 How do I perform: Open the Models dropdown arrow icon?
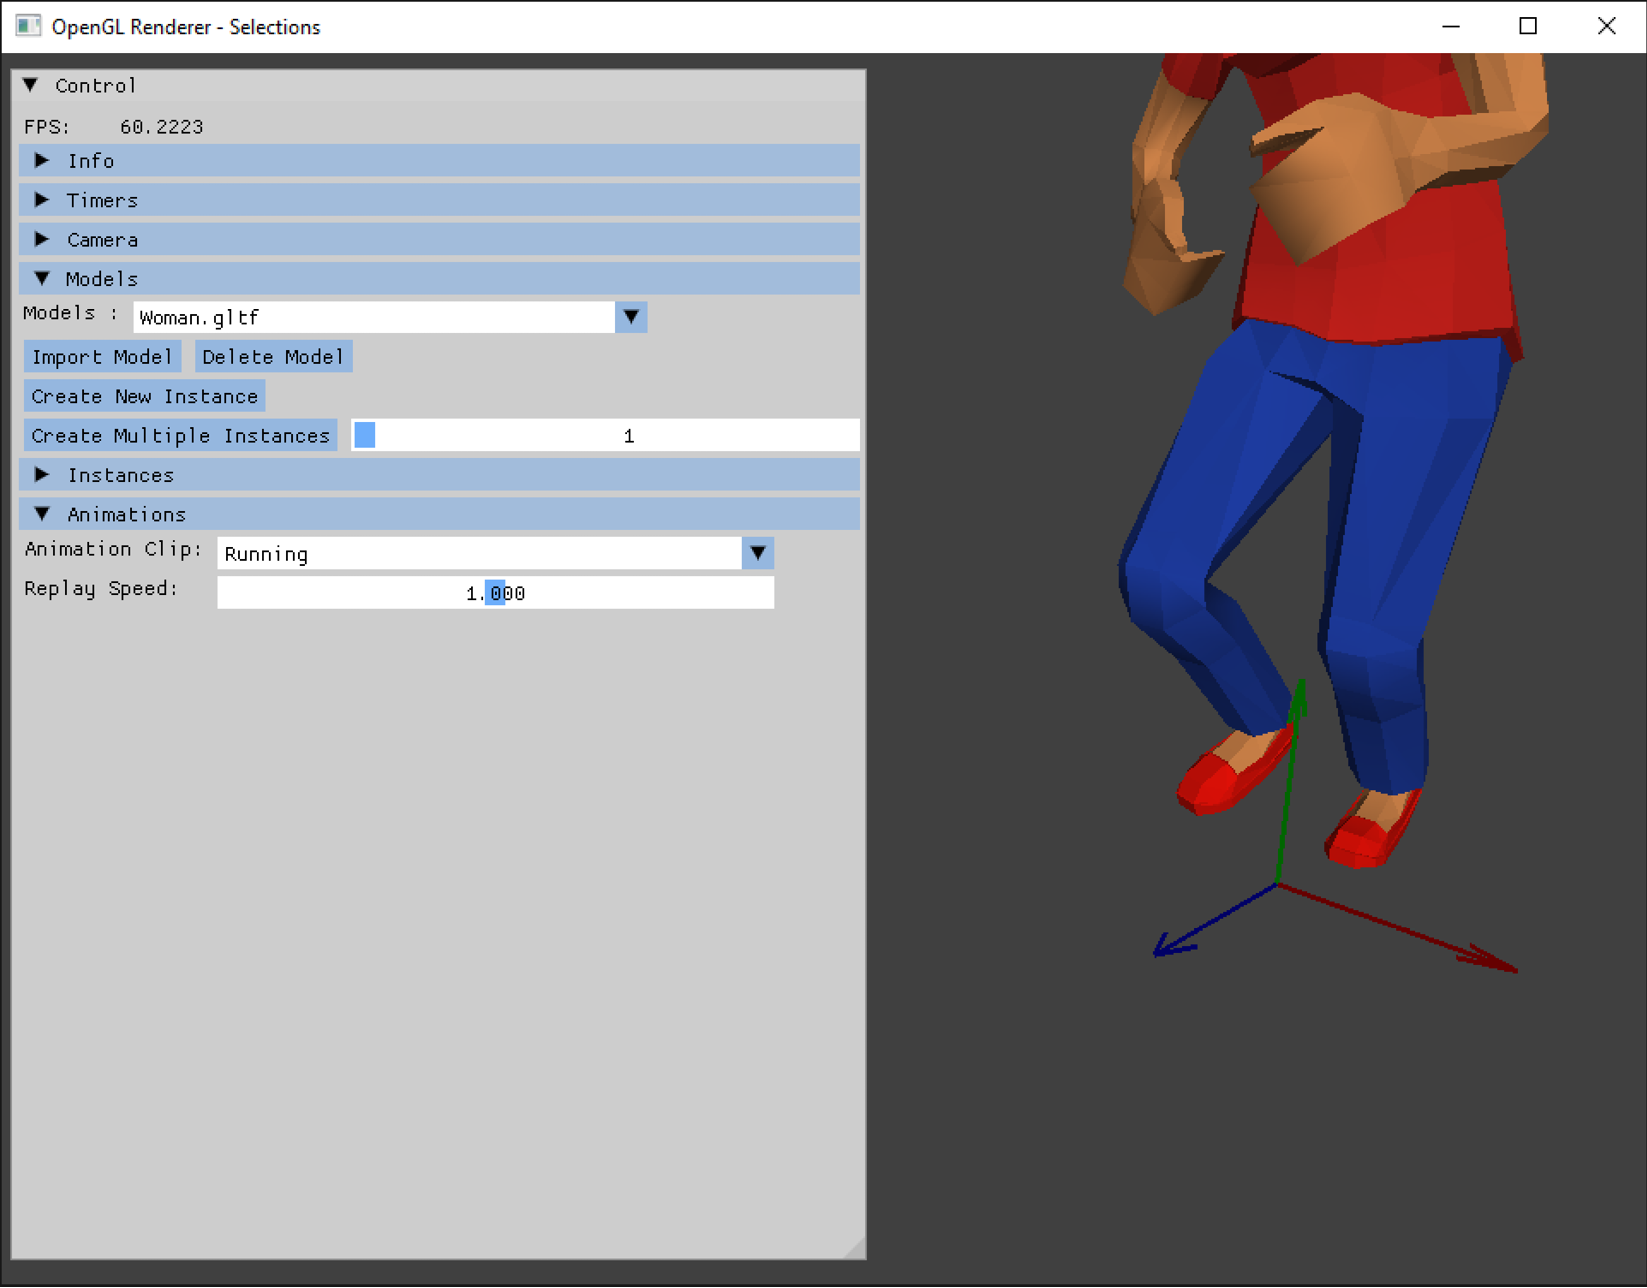(x=631, y=317)
